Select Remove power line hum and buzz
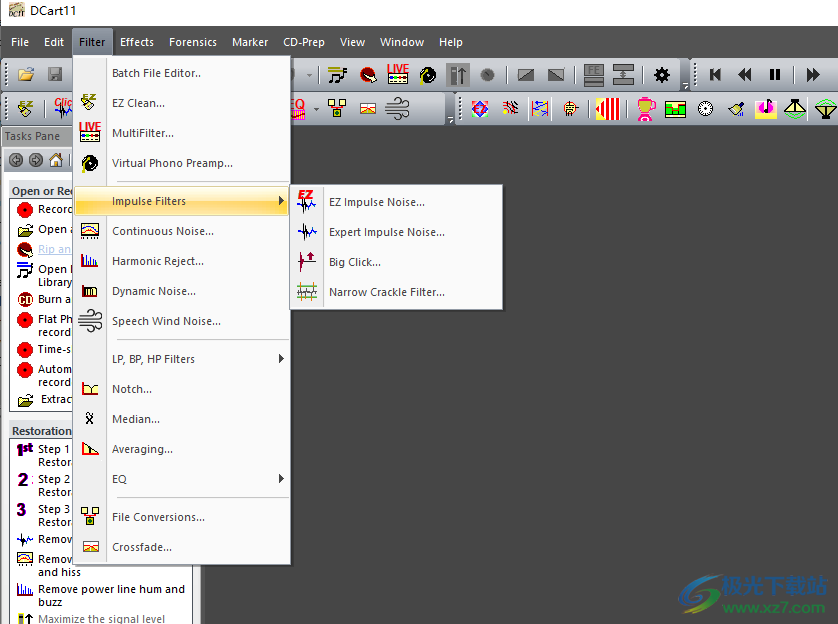The width and height of the screenshot is (838, 624). coord(111,595)
